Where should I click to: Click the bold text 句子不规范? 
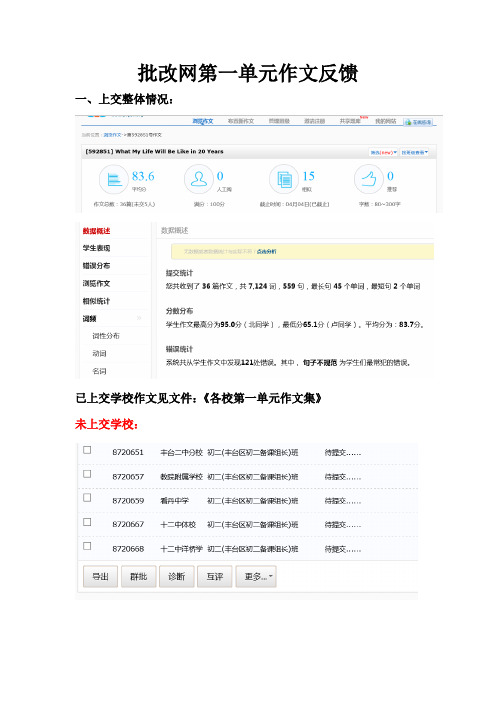point(320,363)
